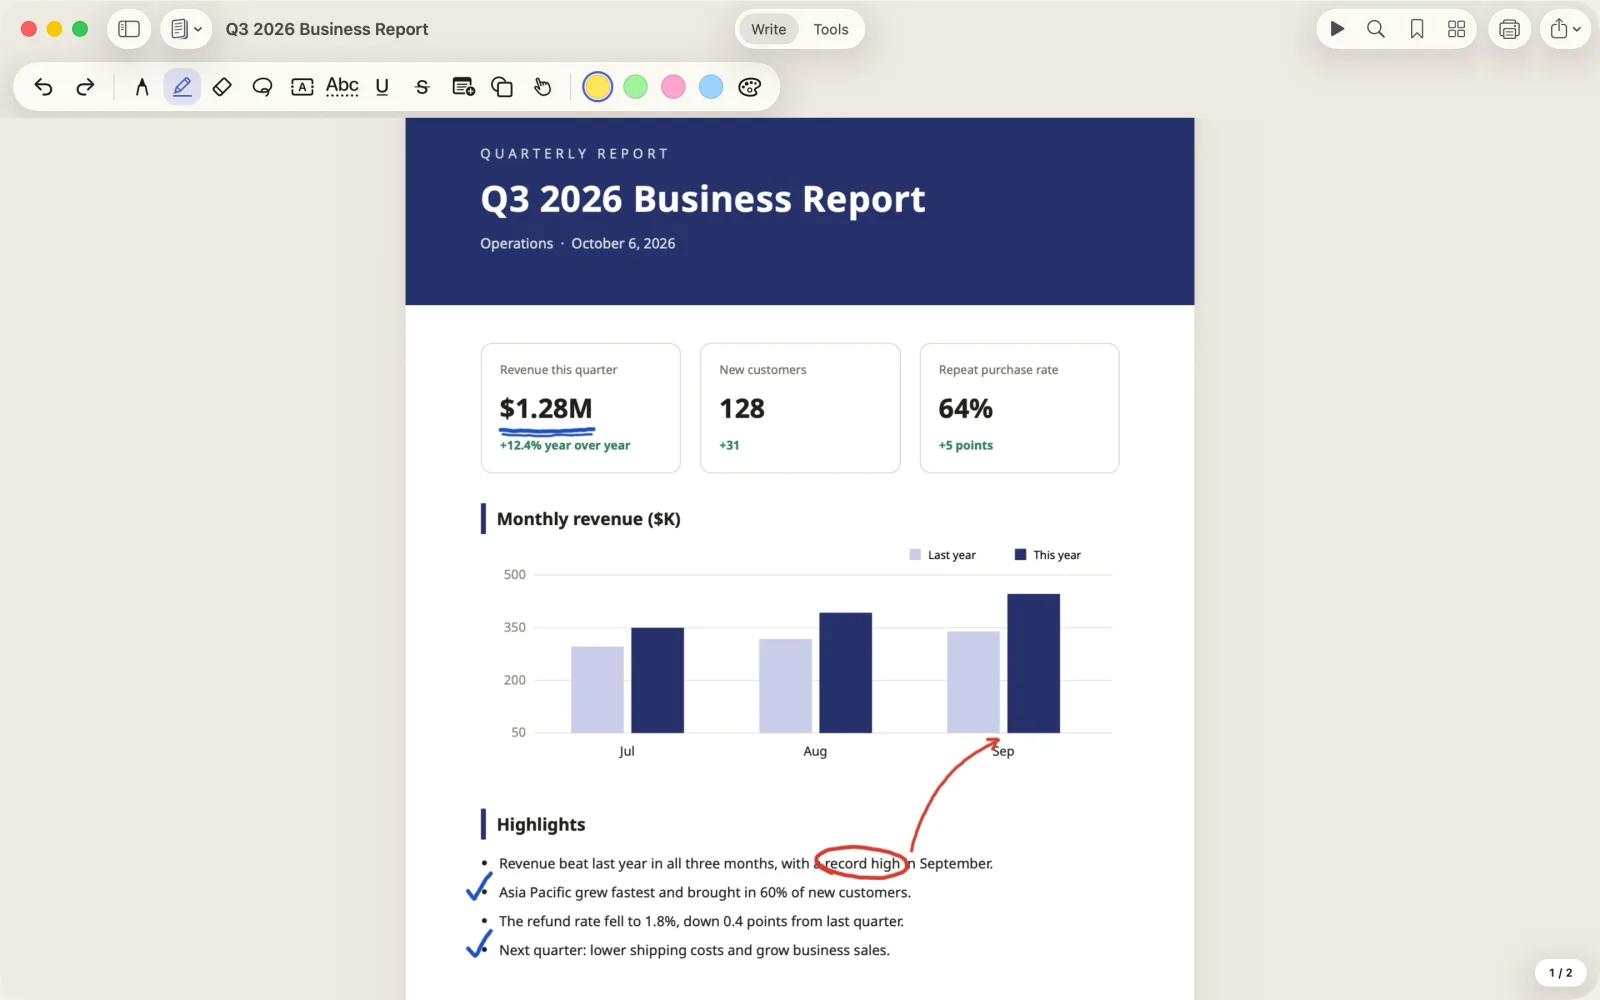Pick the pink ink color
Image resolution: width=1600 pixels, height=1000 pixels.
pos(673,87)
